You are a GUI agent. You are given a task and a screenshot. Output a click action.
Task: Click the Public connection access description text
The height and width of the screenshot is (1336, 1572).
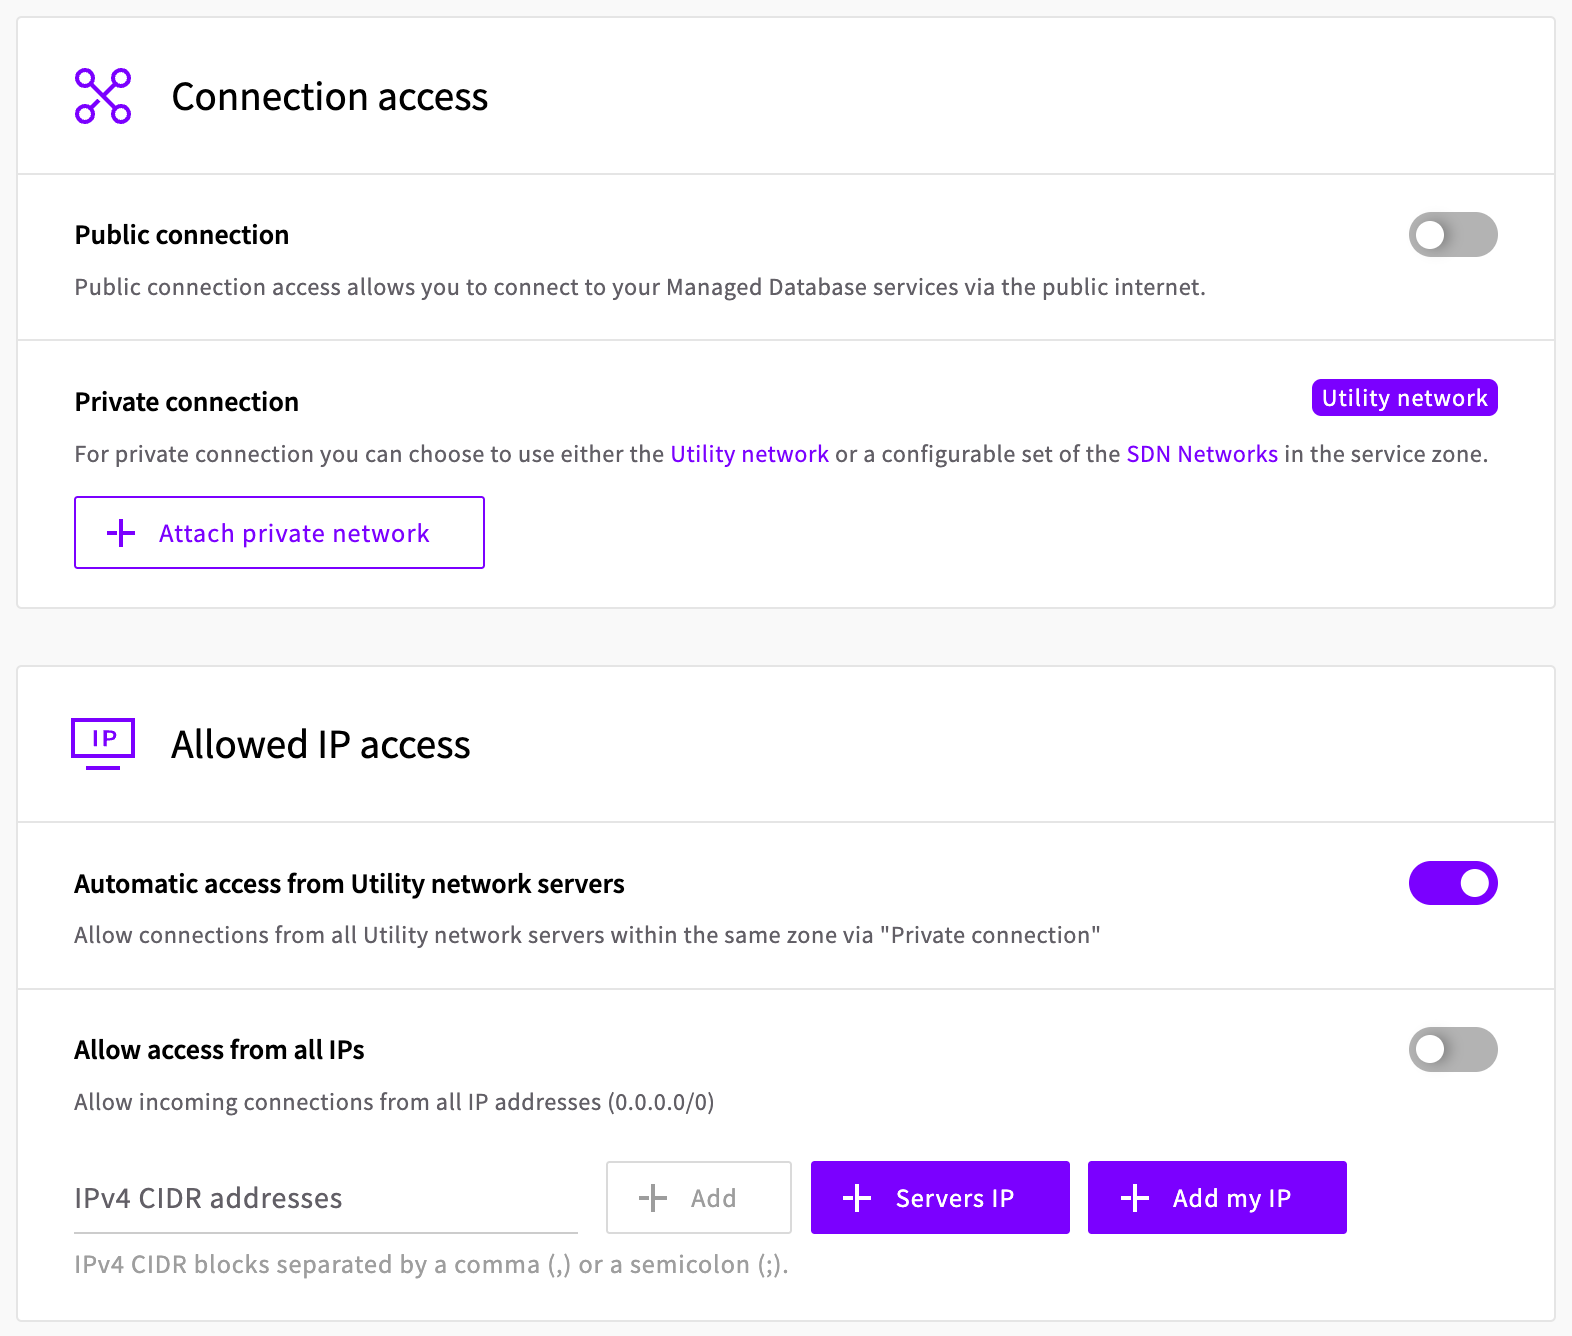click(x=640, y=288)
